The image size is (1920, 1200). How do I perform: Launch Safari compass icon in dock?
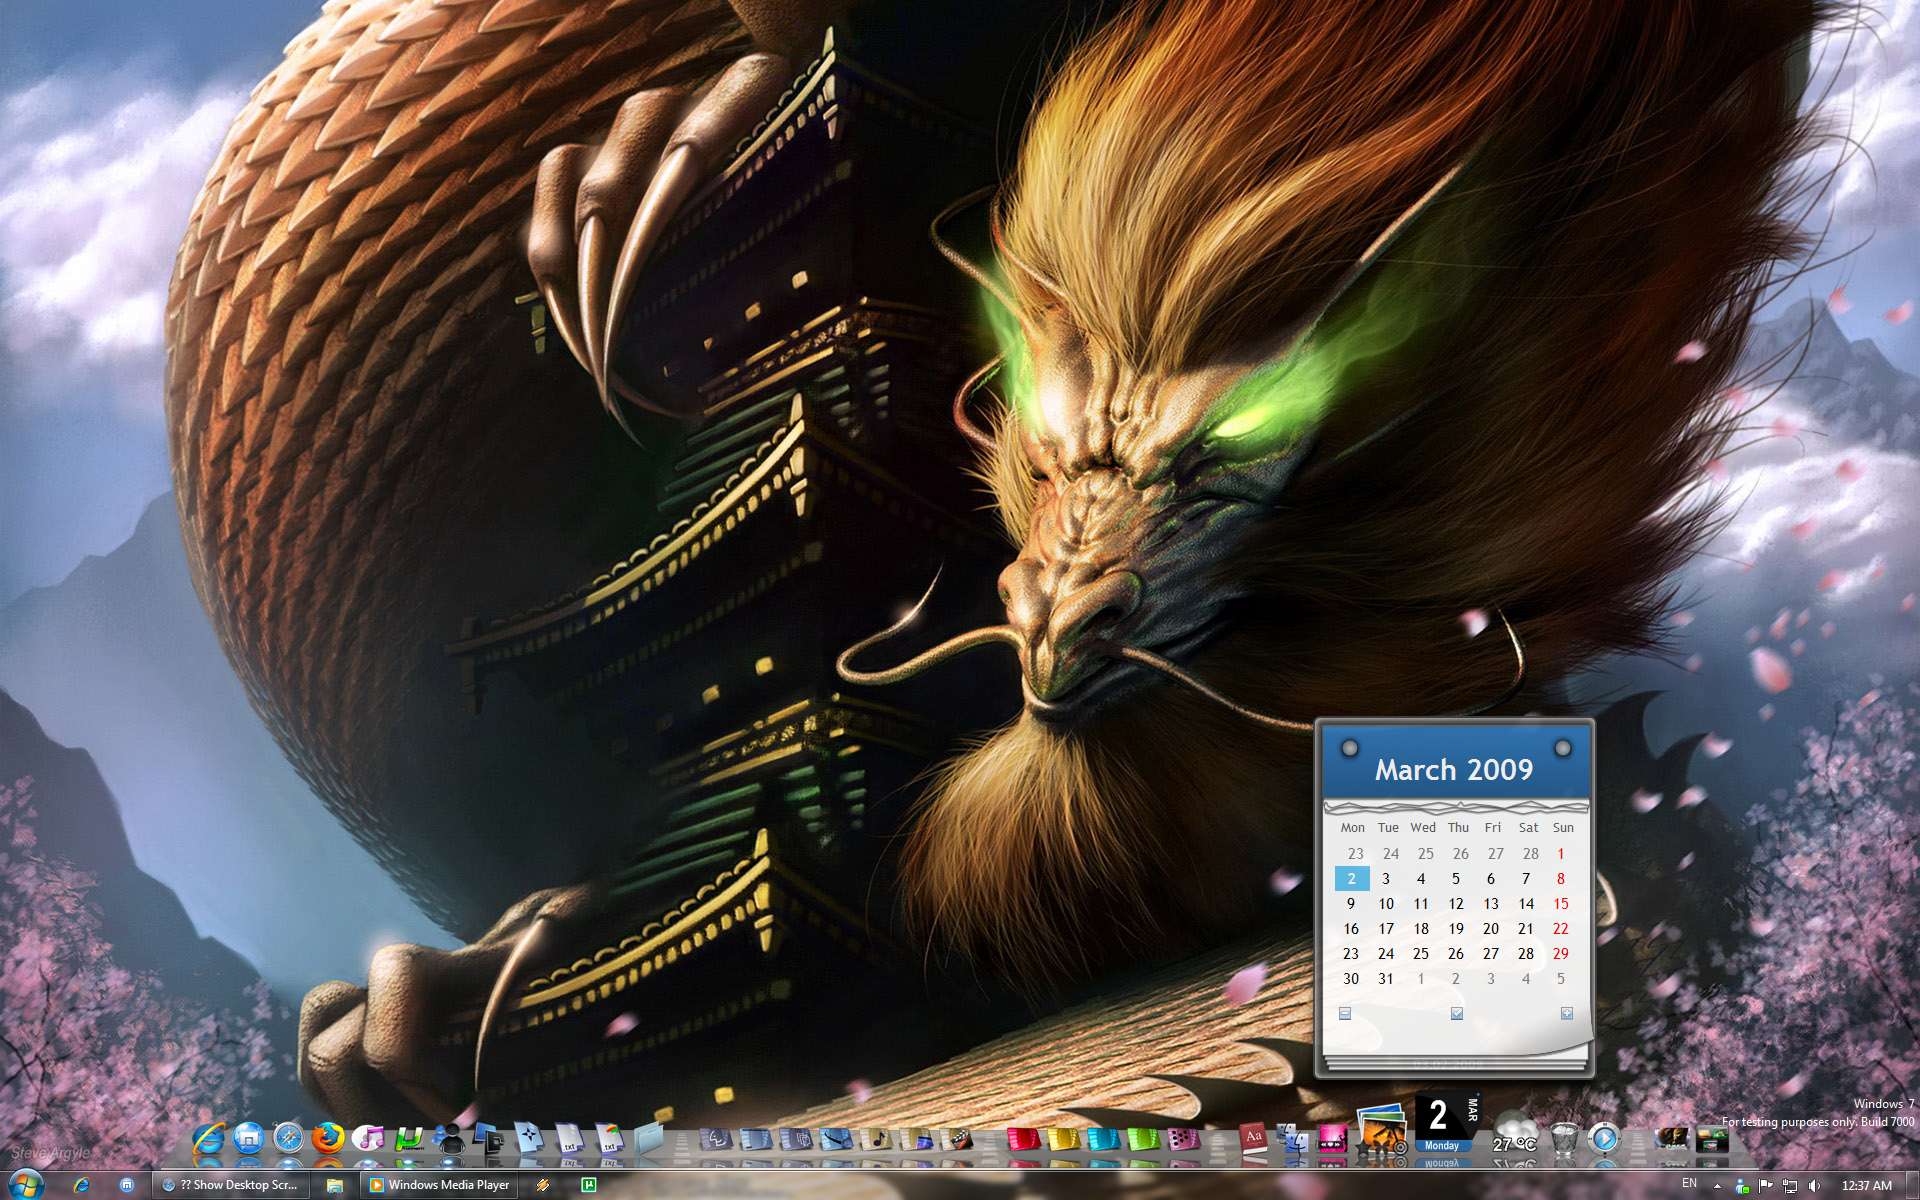point(288,1138)
